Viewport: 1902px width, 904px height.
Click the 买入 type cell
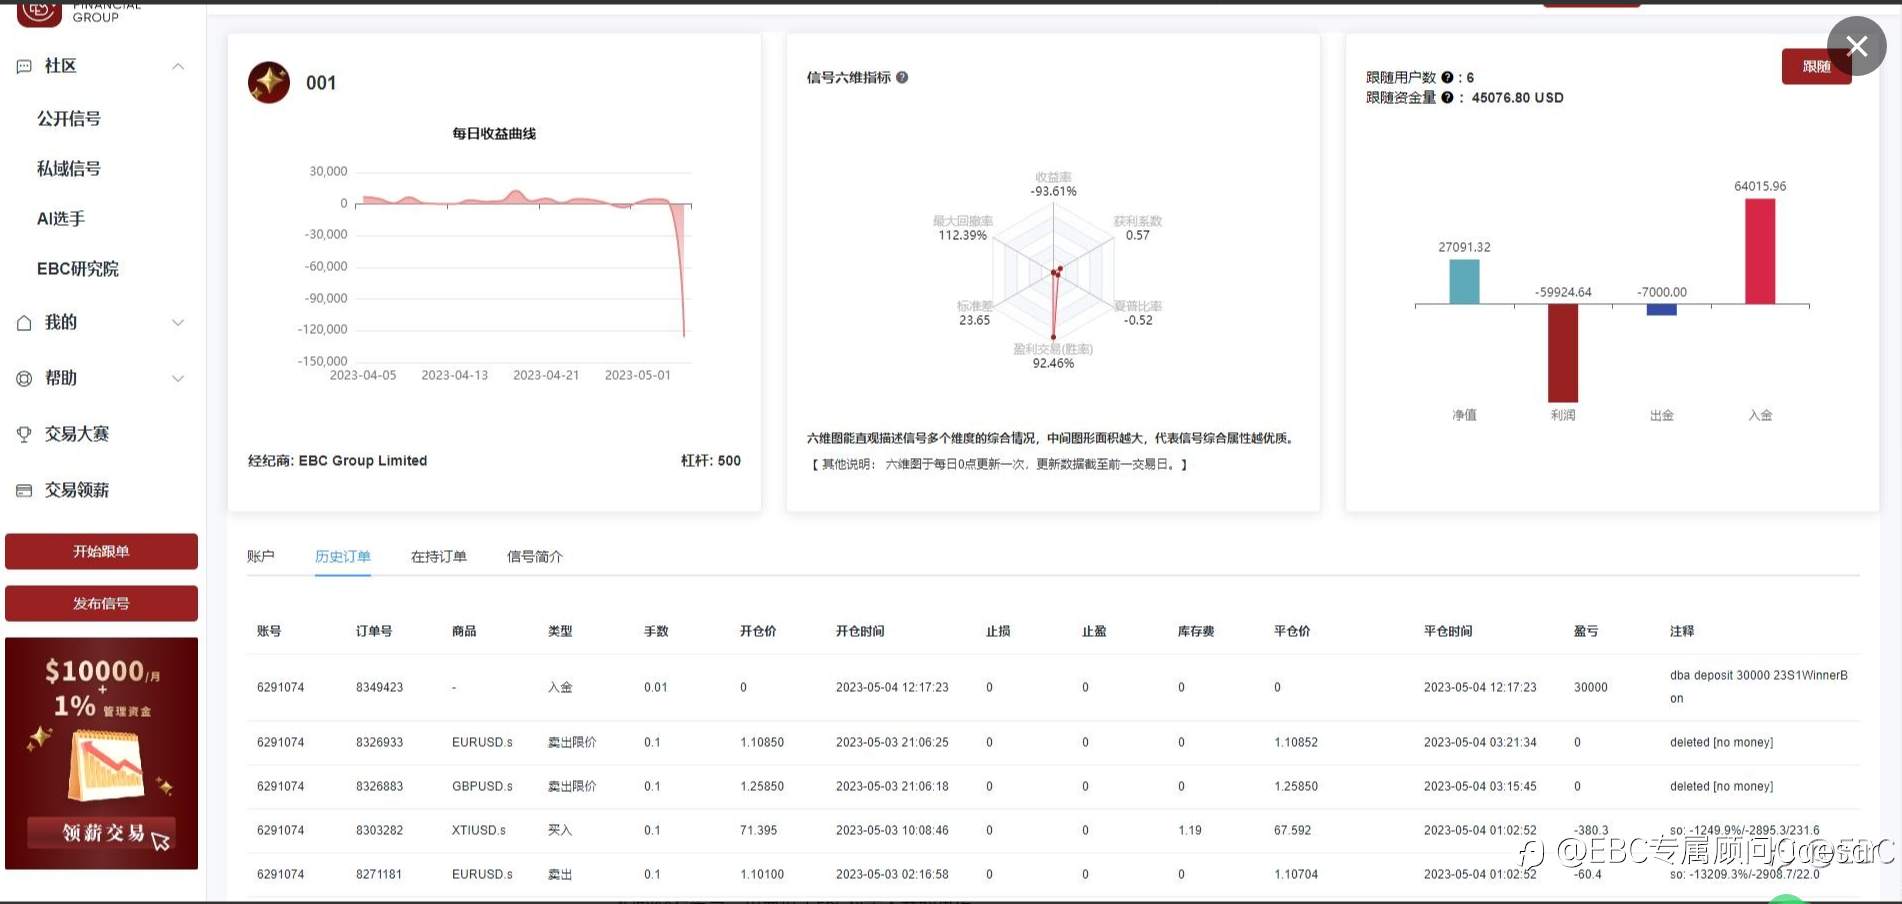(x=560, y=830)
